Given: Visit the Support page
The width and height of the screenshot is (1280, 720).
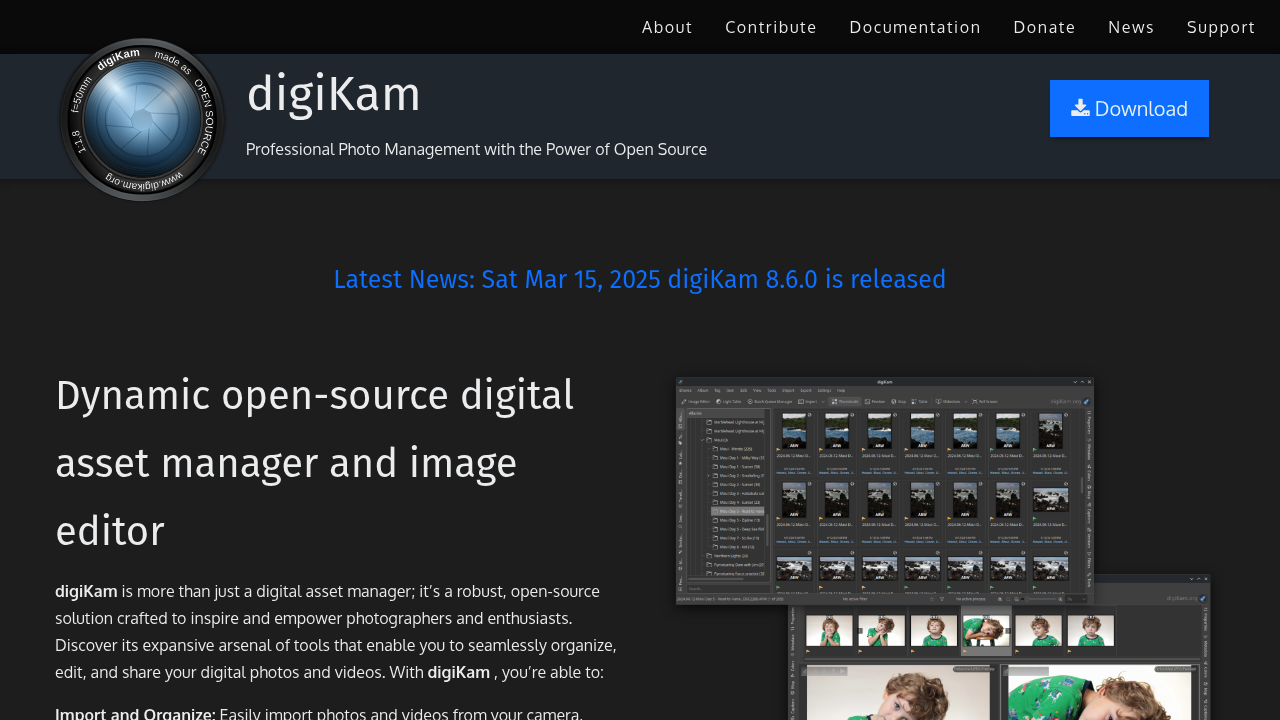Looking at the screenshot, I should pos(1221,27).
